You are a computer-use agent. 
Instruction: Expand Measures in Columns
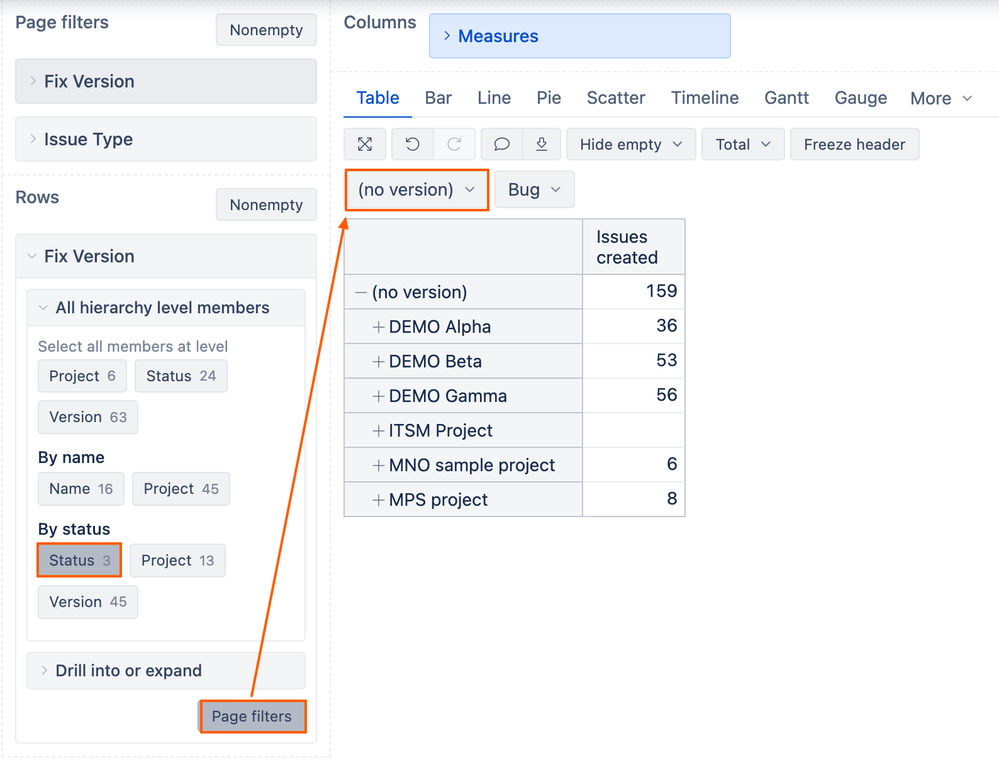pos(580,36)
